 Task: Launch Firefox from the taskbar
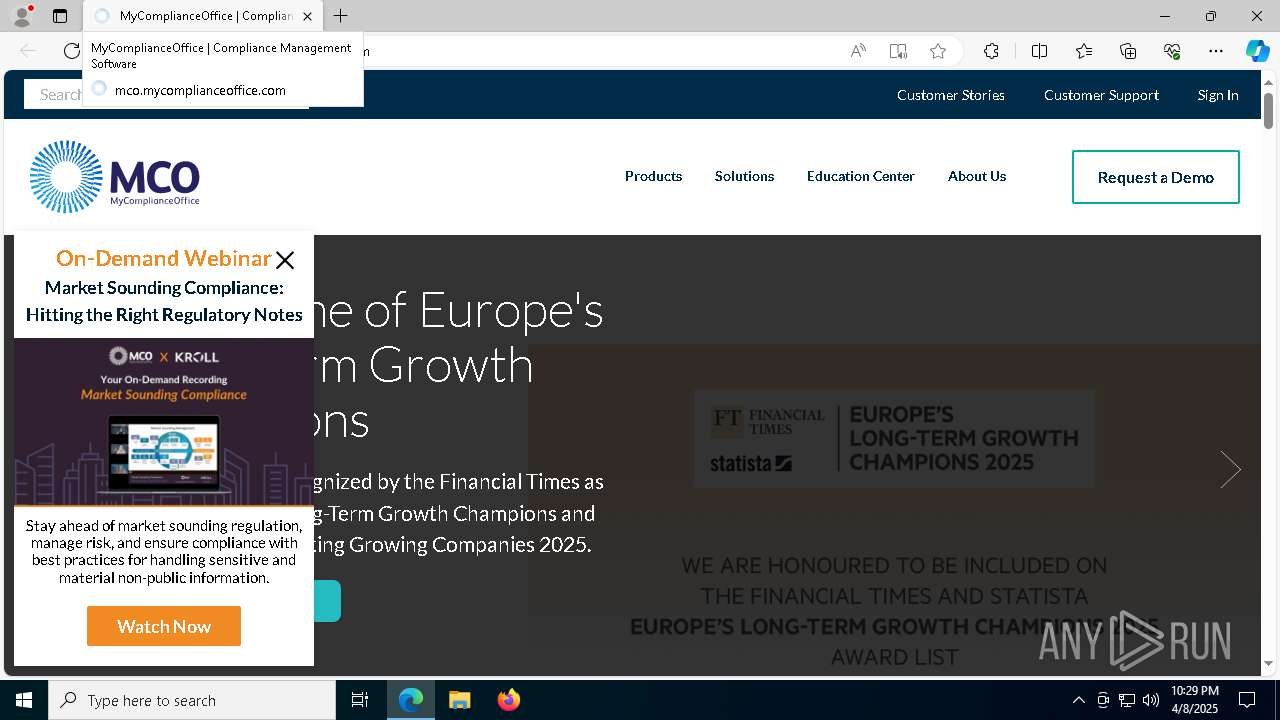pyautogui.click(x=508, y=700)
